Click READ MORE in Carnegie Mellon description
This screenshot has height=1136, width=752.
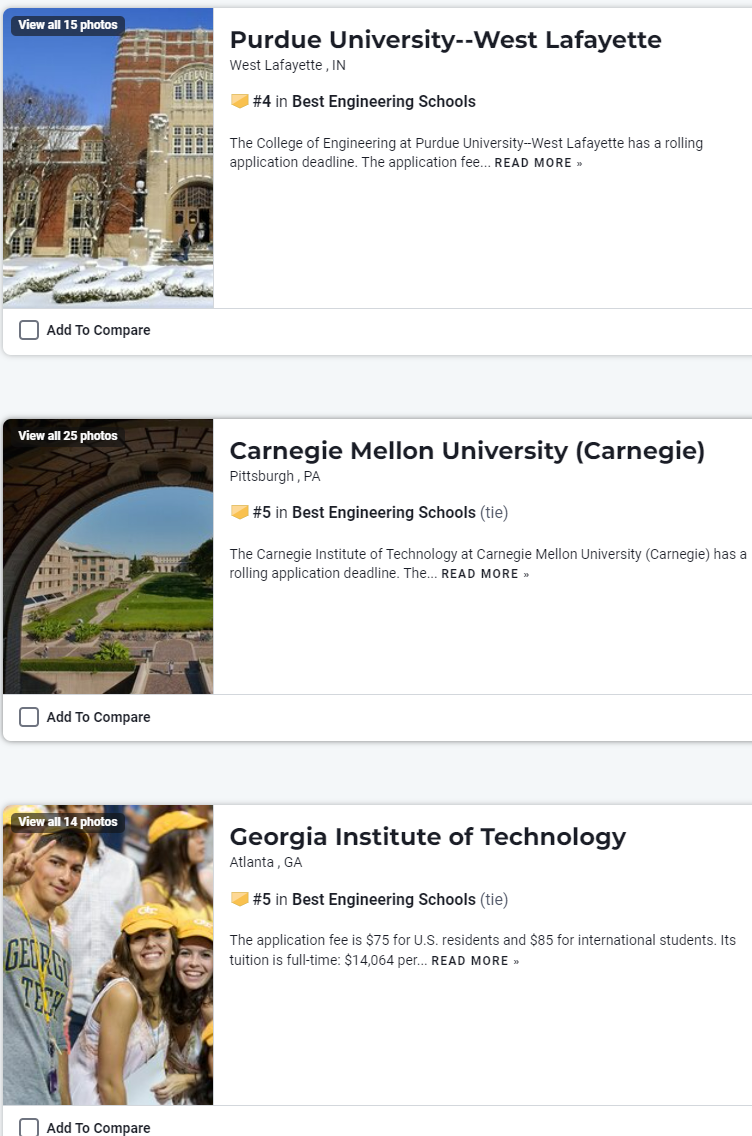coord(485,574)
